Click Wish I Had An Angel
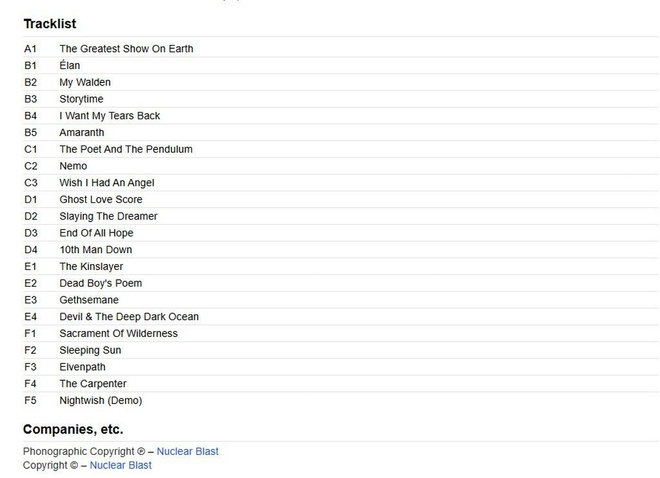Image resolution: width=660 pixels, height=478 pixels. tap(107, 183)
